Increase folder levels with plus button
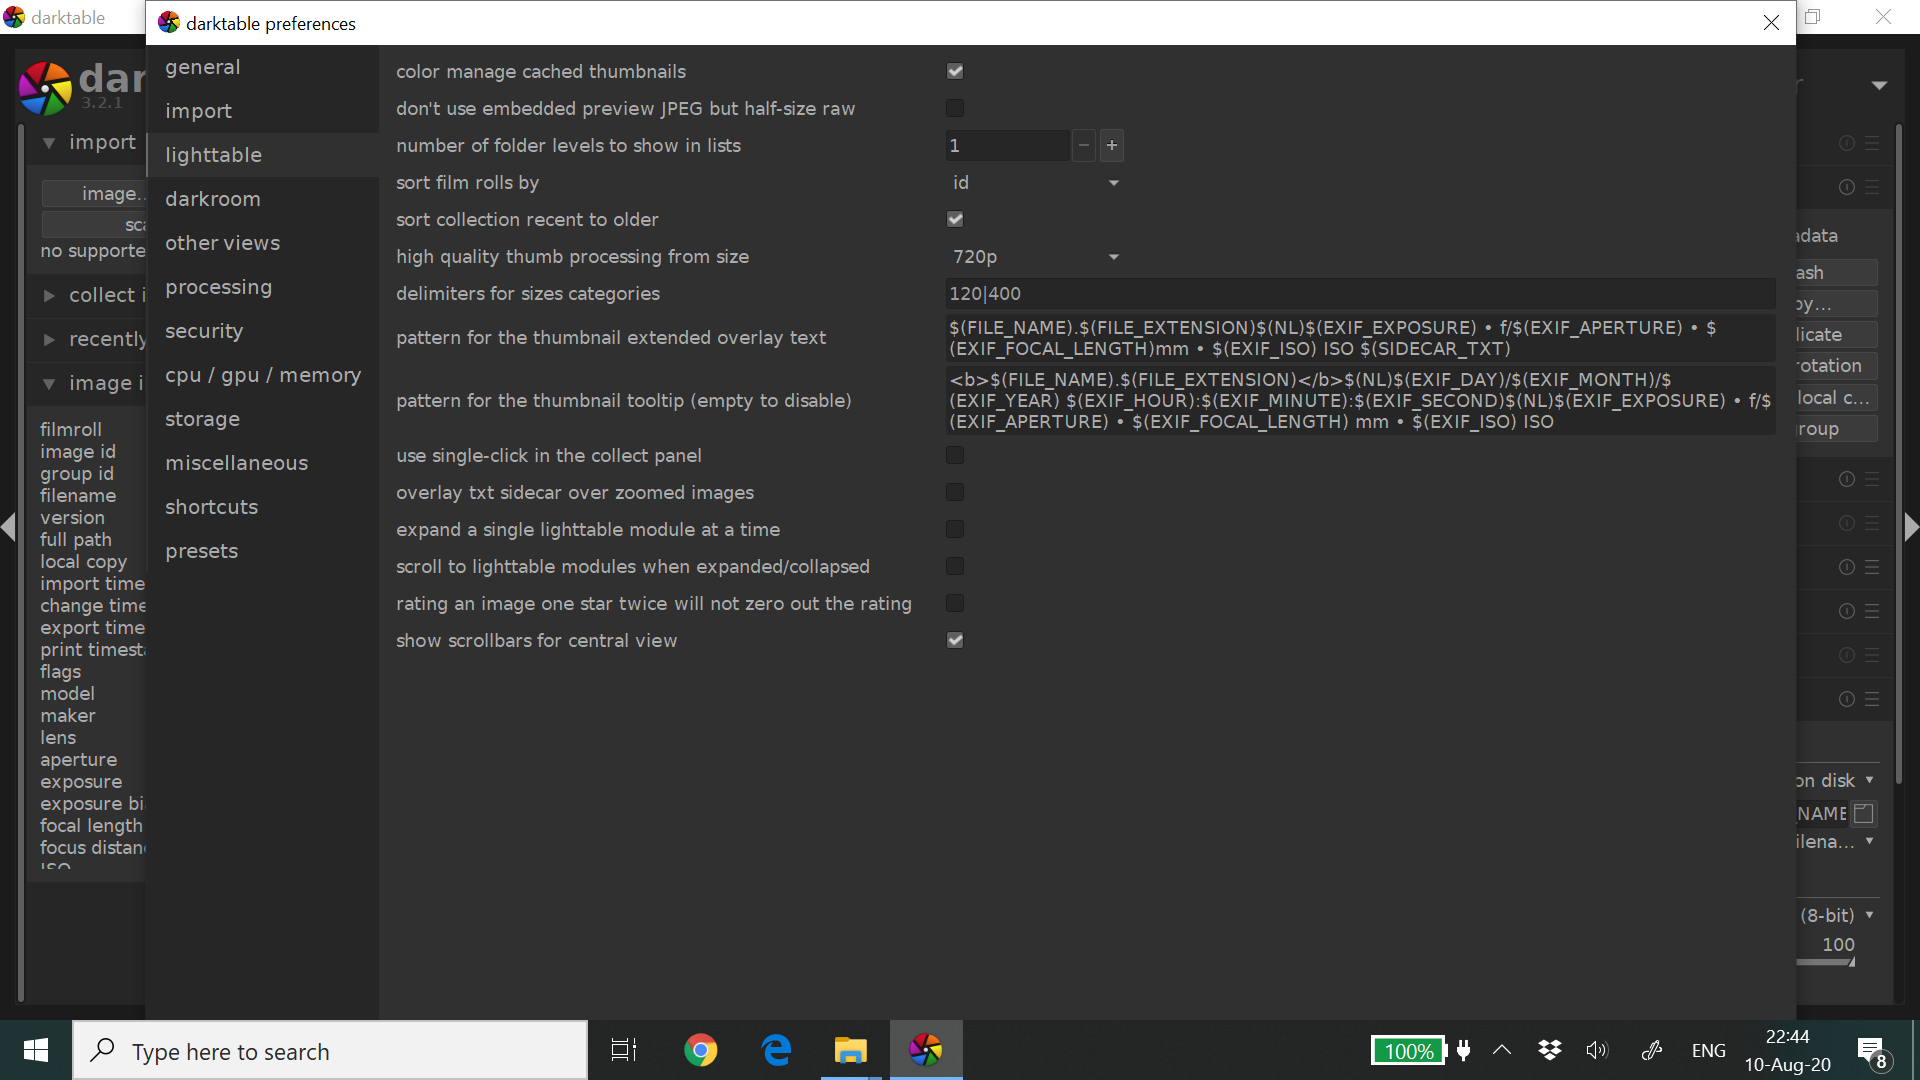 tap(1111, 146)
